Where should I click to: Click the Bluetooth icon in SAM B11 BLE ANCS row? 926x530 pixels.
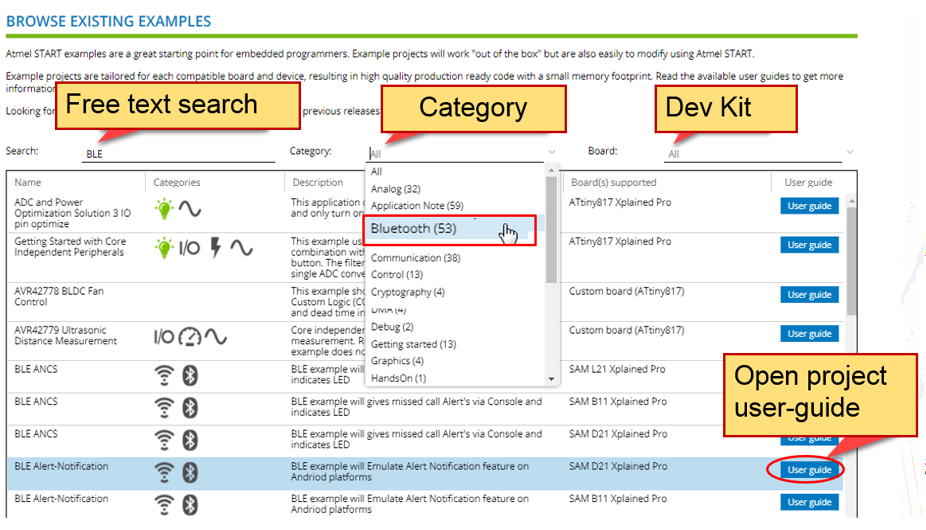pyautogui.click(x=190, y=408)
